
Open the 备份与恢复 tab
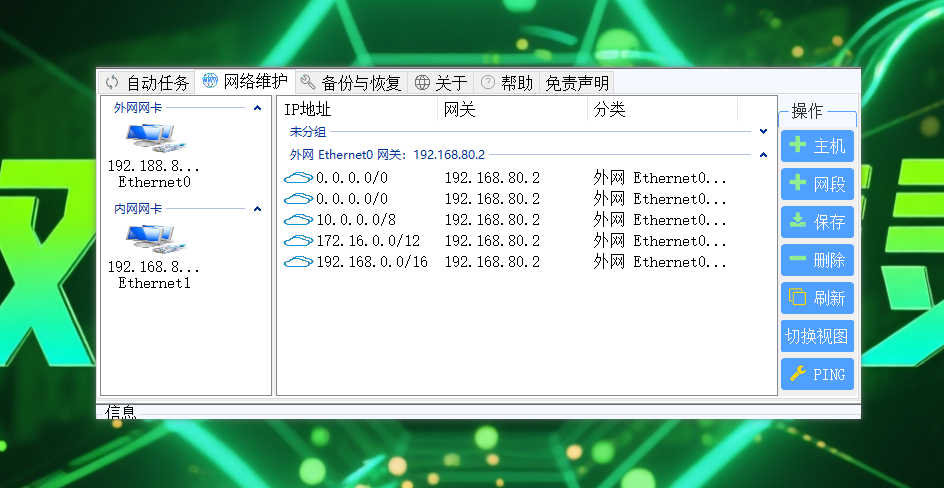point(352,82)
